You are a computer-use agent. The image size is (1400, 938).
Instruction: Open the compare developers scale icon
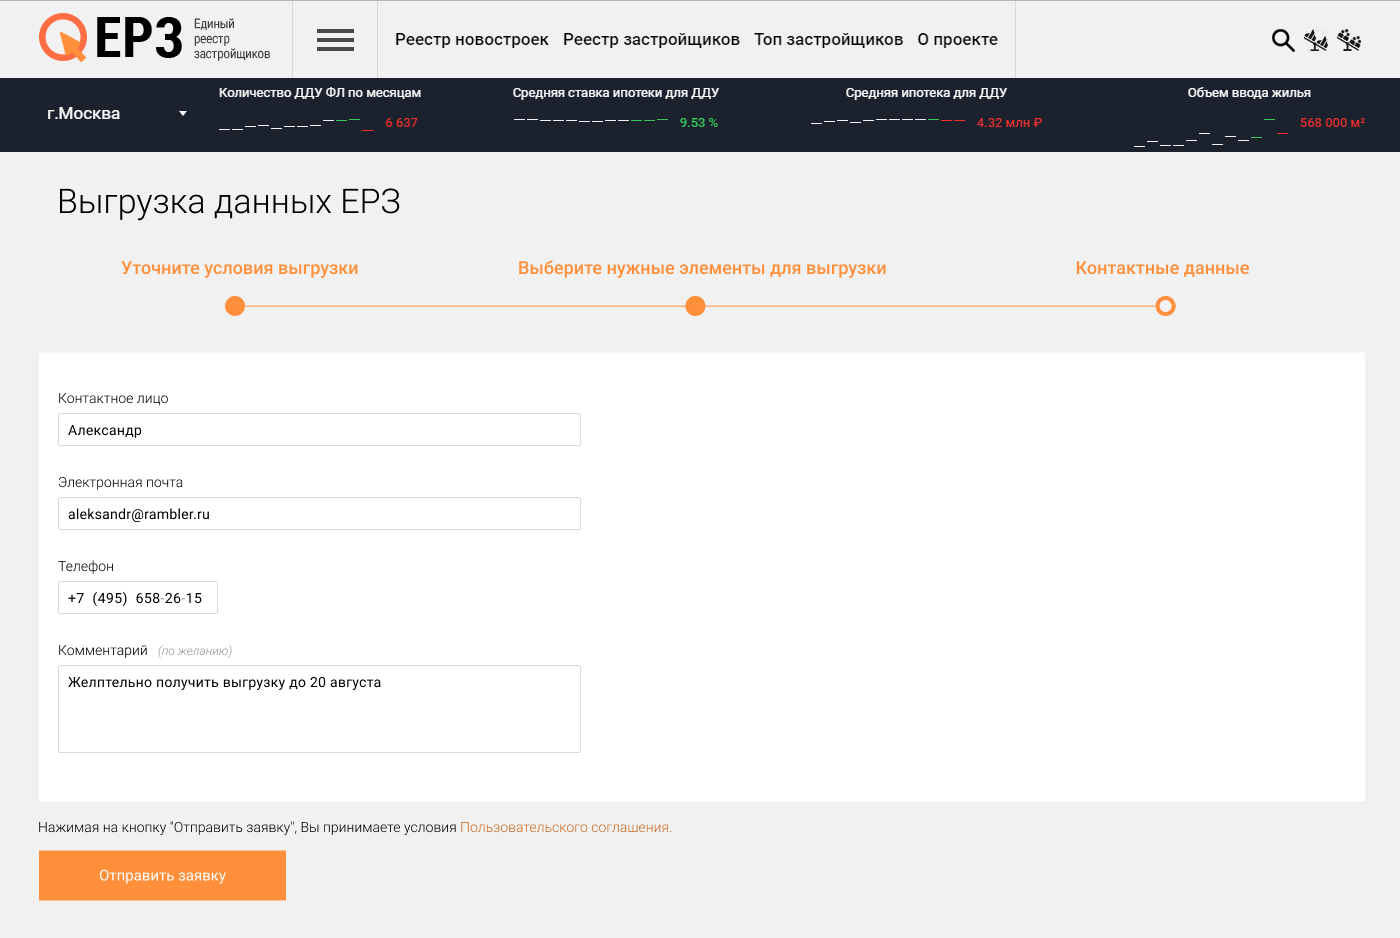click(1350, 40)
